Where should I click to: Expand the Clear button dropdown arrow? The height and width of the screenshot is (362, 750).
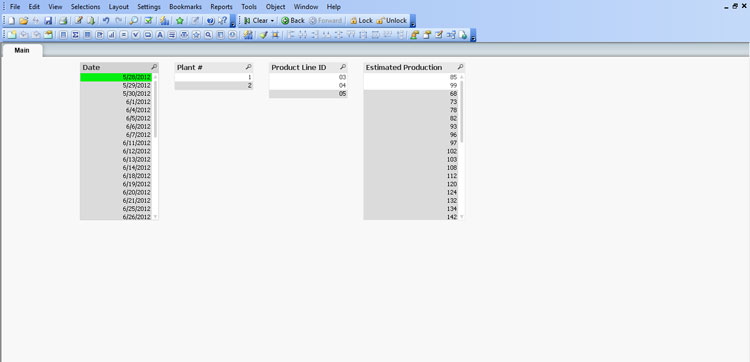pos(272,21)
